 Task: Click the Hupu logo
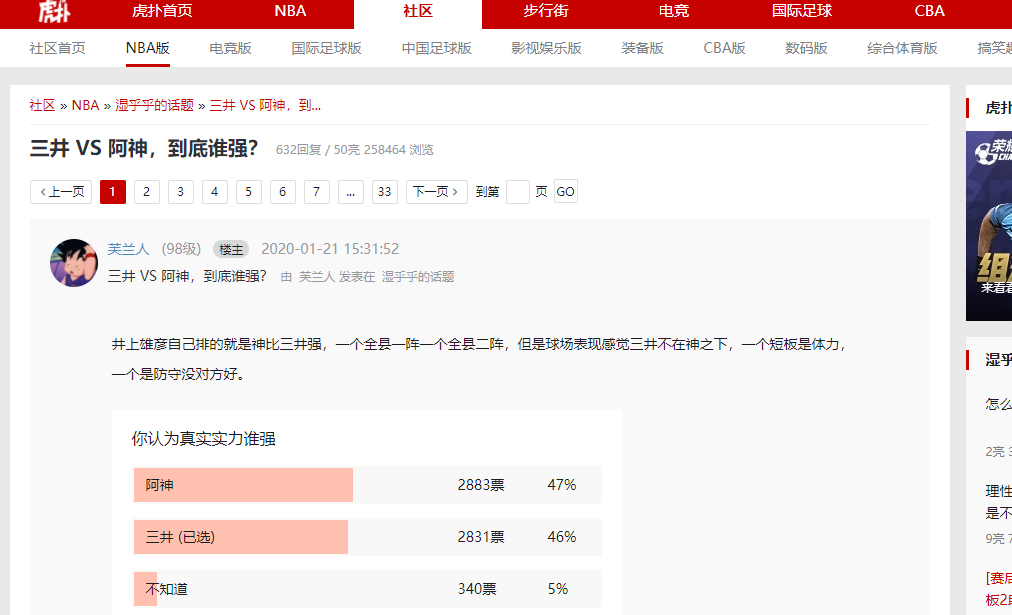click(54, 11)
